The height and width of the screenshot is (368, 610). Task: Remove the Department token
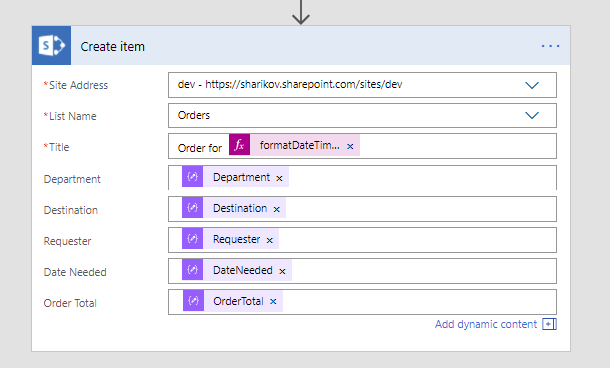pyautogui.click(x=279, y=179)
